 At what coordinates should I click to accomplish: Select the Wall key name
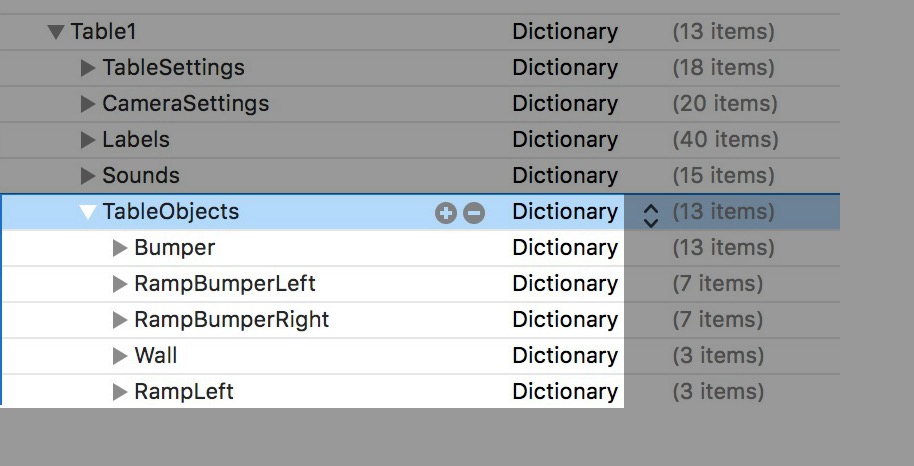point(155,356)
